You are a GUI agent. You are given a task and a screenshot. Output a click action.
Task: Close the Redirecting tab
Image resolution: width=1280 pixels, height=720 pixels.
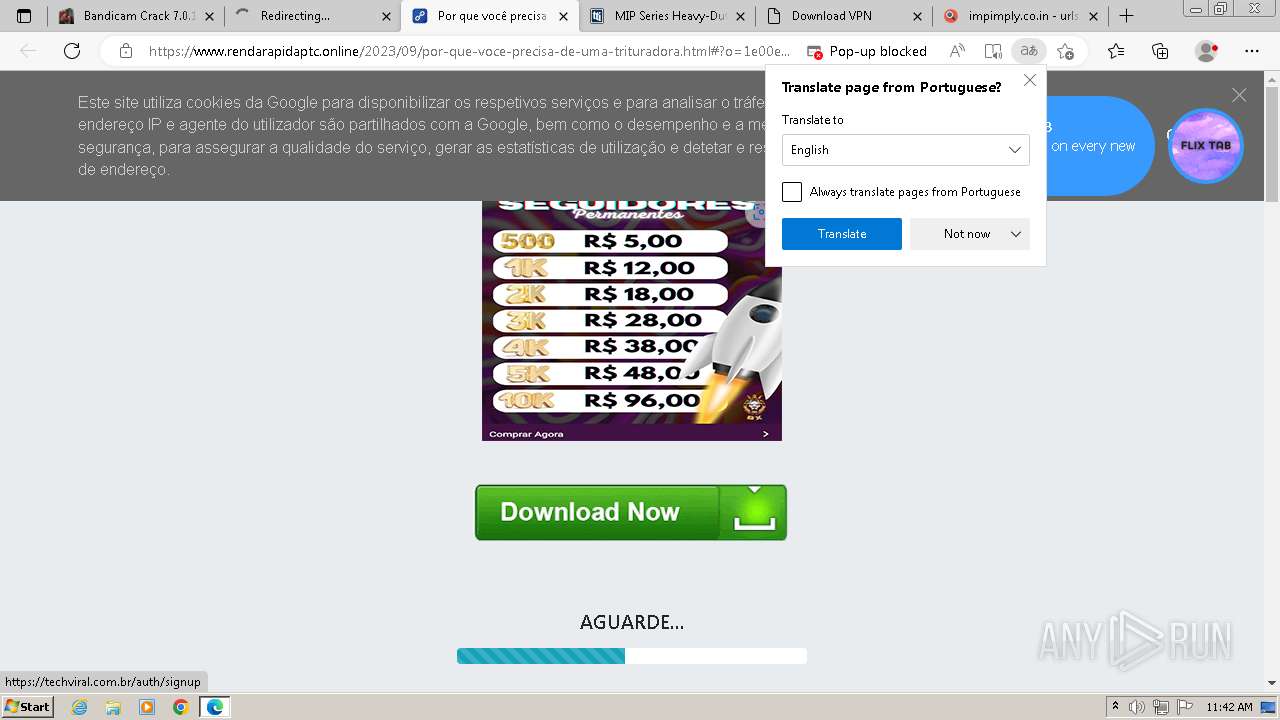point(387,16)
